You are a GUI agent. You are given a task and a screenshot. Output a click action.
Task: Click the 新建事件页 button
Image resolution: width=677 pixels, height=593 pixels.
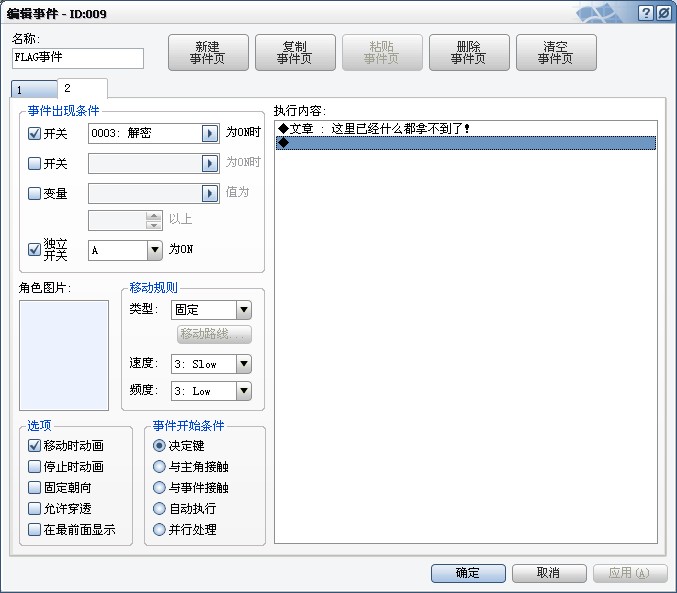point(208,52)
